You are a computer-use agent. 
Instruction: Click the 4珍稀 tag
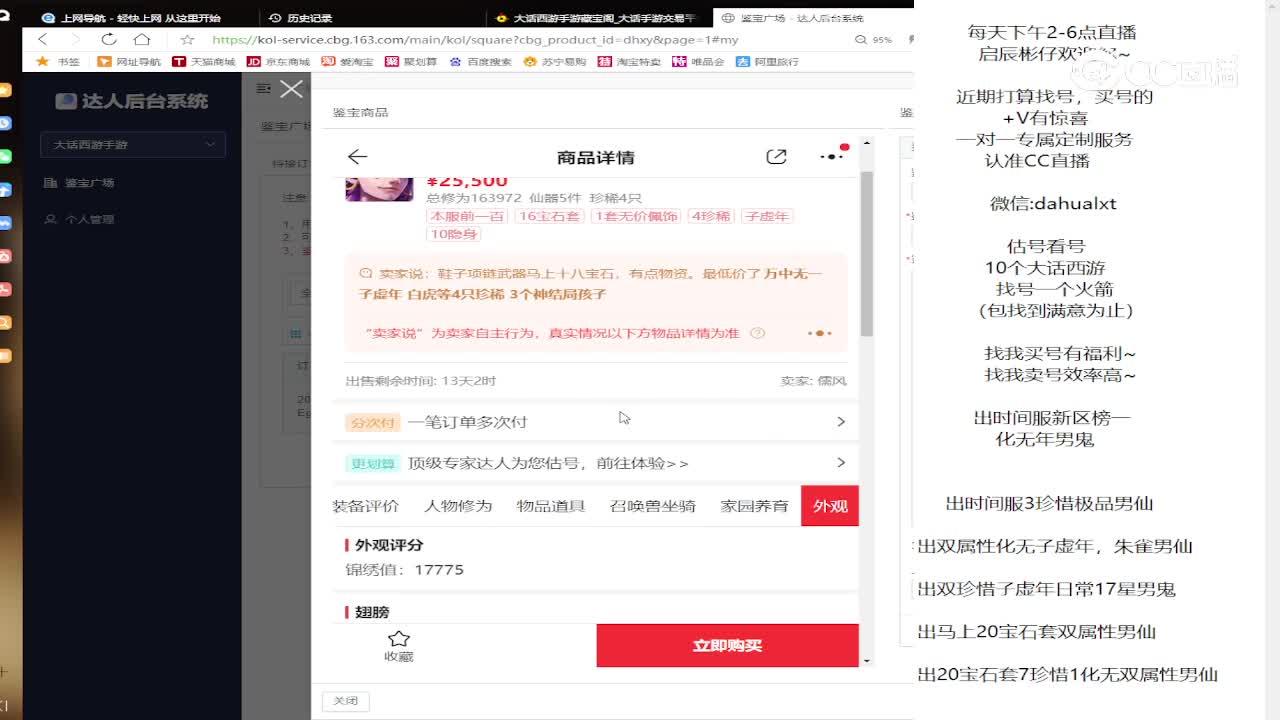(710, 216)
